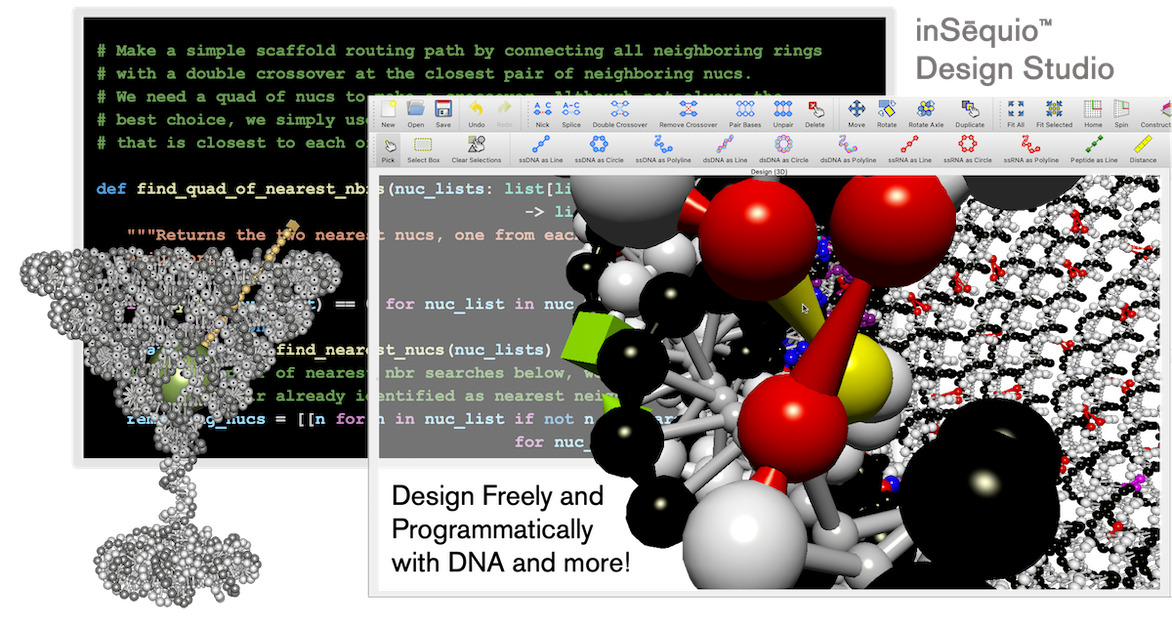Click the Pair Bases icon

point(744,112)
